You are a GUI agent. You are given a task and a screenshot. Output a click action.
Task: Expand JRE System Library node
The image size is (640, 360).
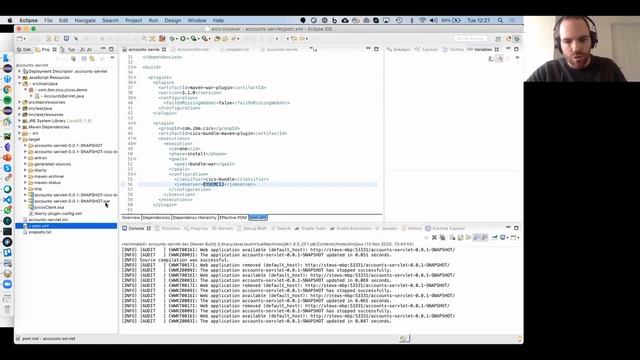click(19, 121)
